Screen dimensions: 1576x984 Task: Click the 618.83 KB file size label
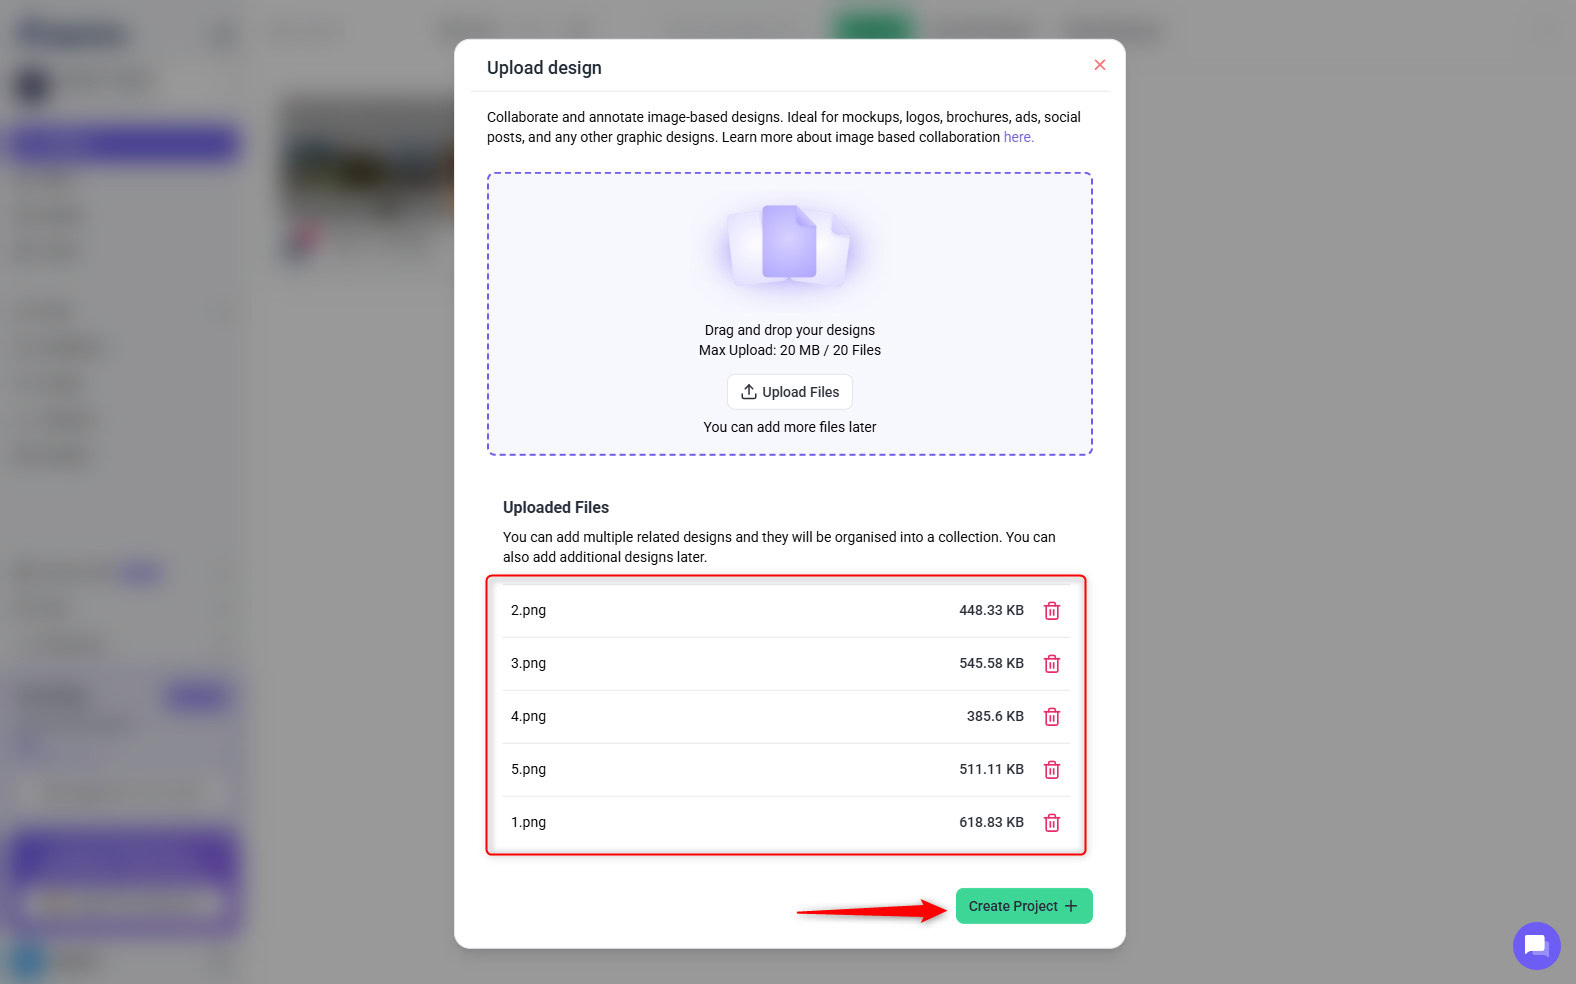pyautogui.click(x=990, y=822)
